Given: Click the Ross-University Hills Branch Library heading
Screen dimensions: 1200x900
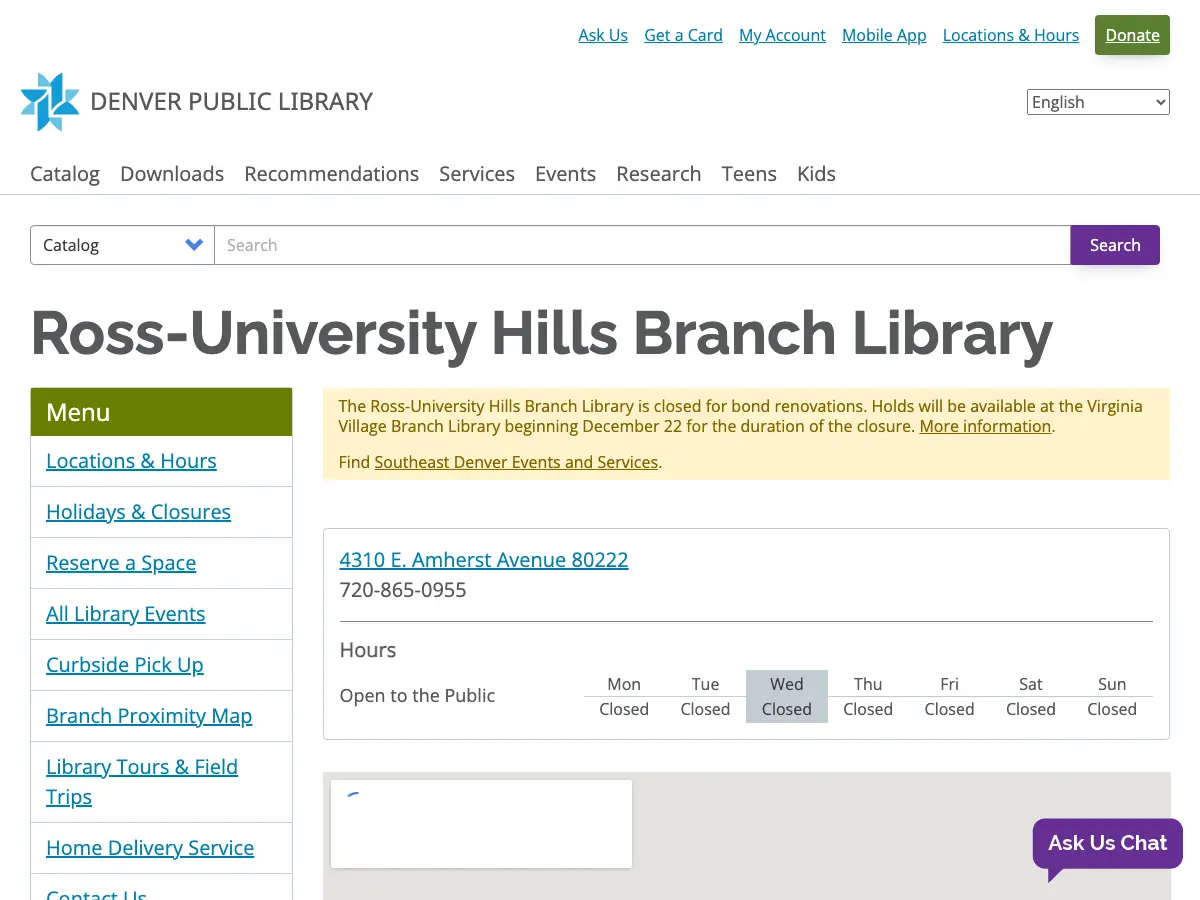Looking at the screenshot, I should tap(542, 333).
